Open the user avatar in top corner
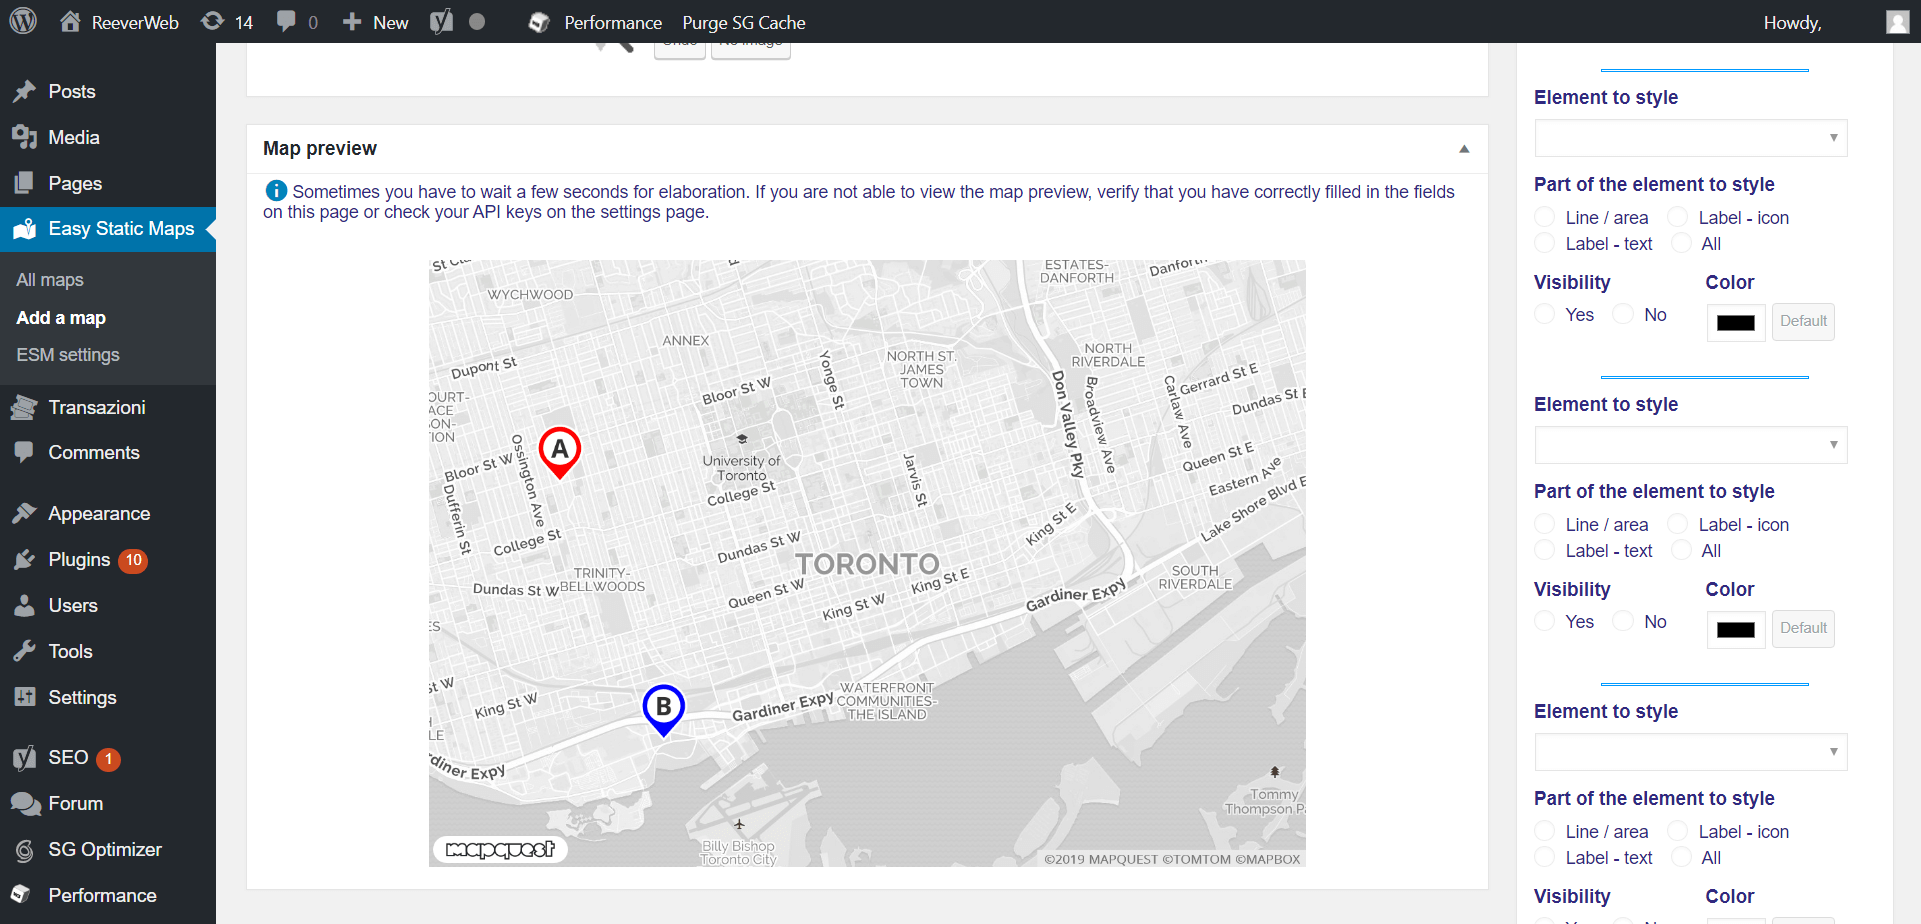This screenshot has width=1921, height=924. tap(1898, 22)
